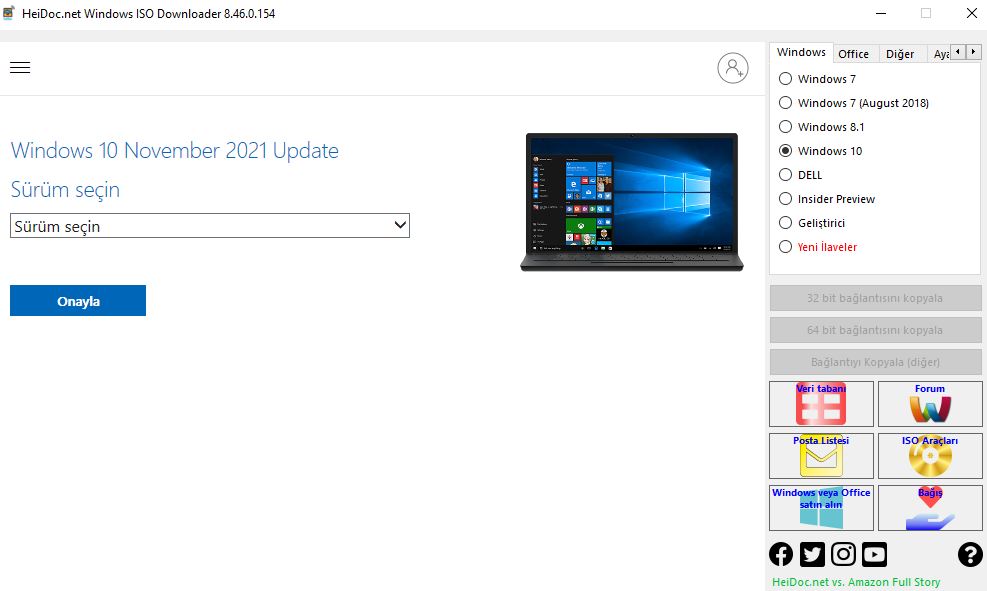987x591 pixels.
Task: Select the Windows 7 radio button
Action: pos(786,79)
